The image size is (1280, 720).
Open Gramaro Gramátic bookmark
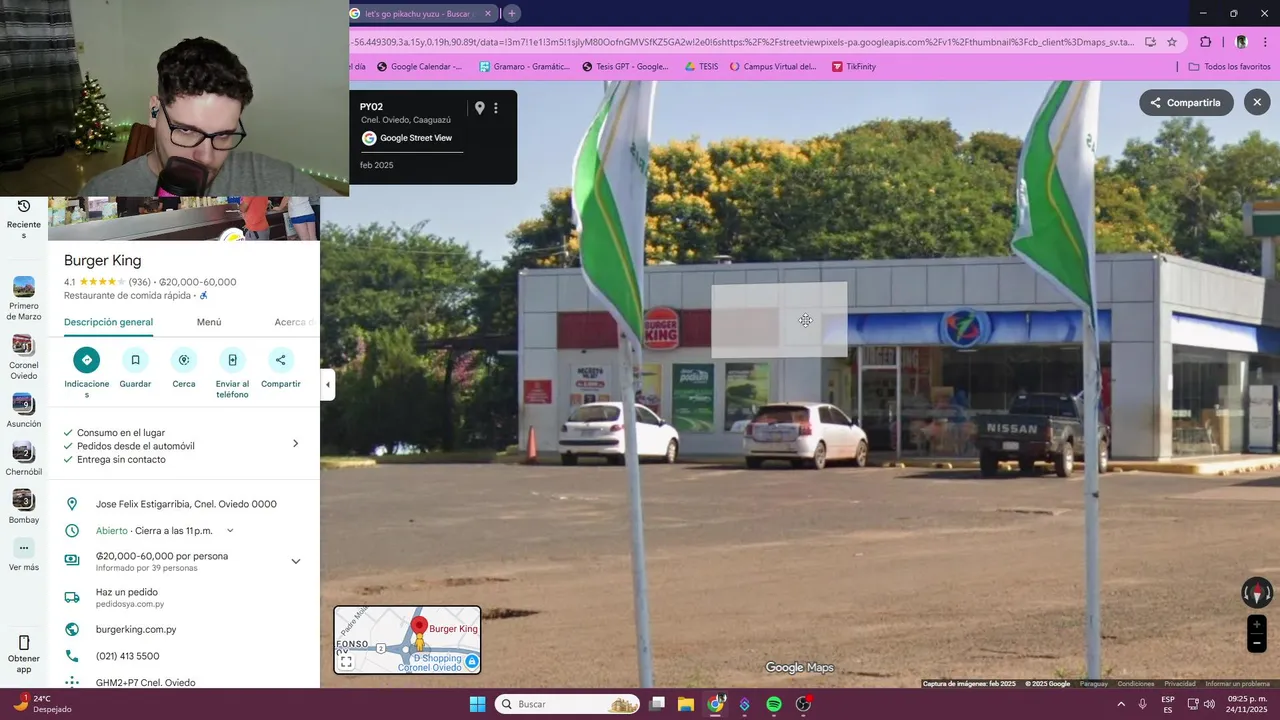point(524,67)
